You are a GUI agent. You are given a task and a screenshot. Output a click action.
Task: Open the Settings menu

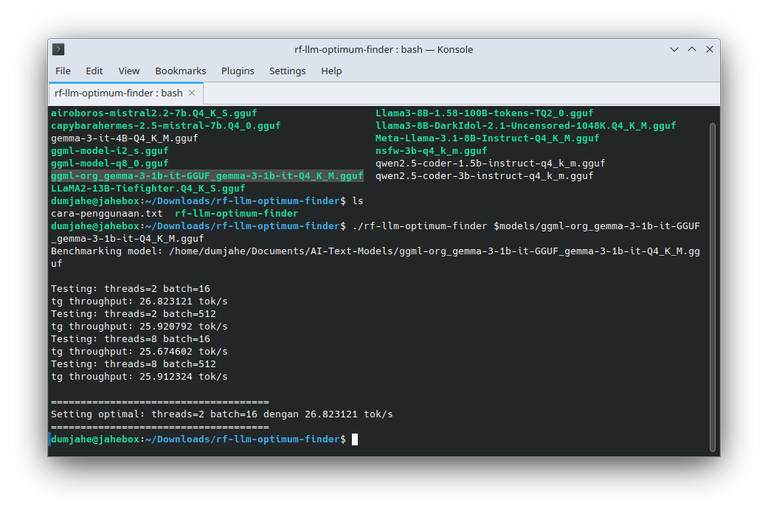[x=287, y=71]
